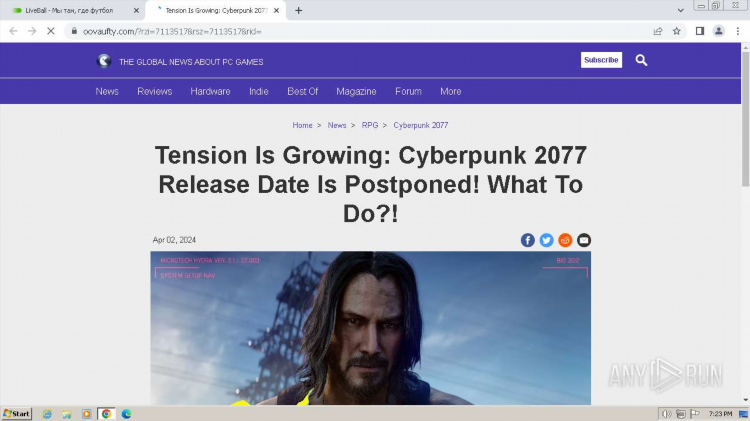Image resolution: width=750 pixels, height=421 pixels.
Task: Go back to previous page
Action: [13, 31]
